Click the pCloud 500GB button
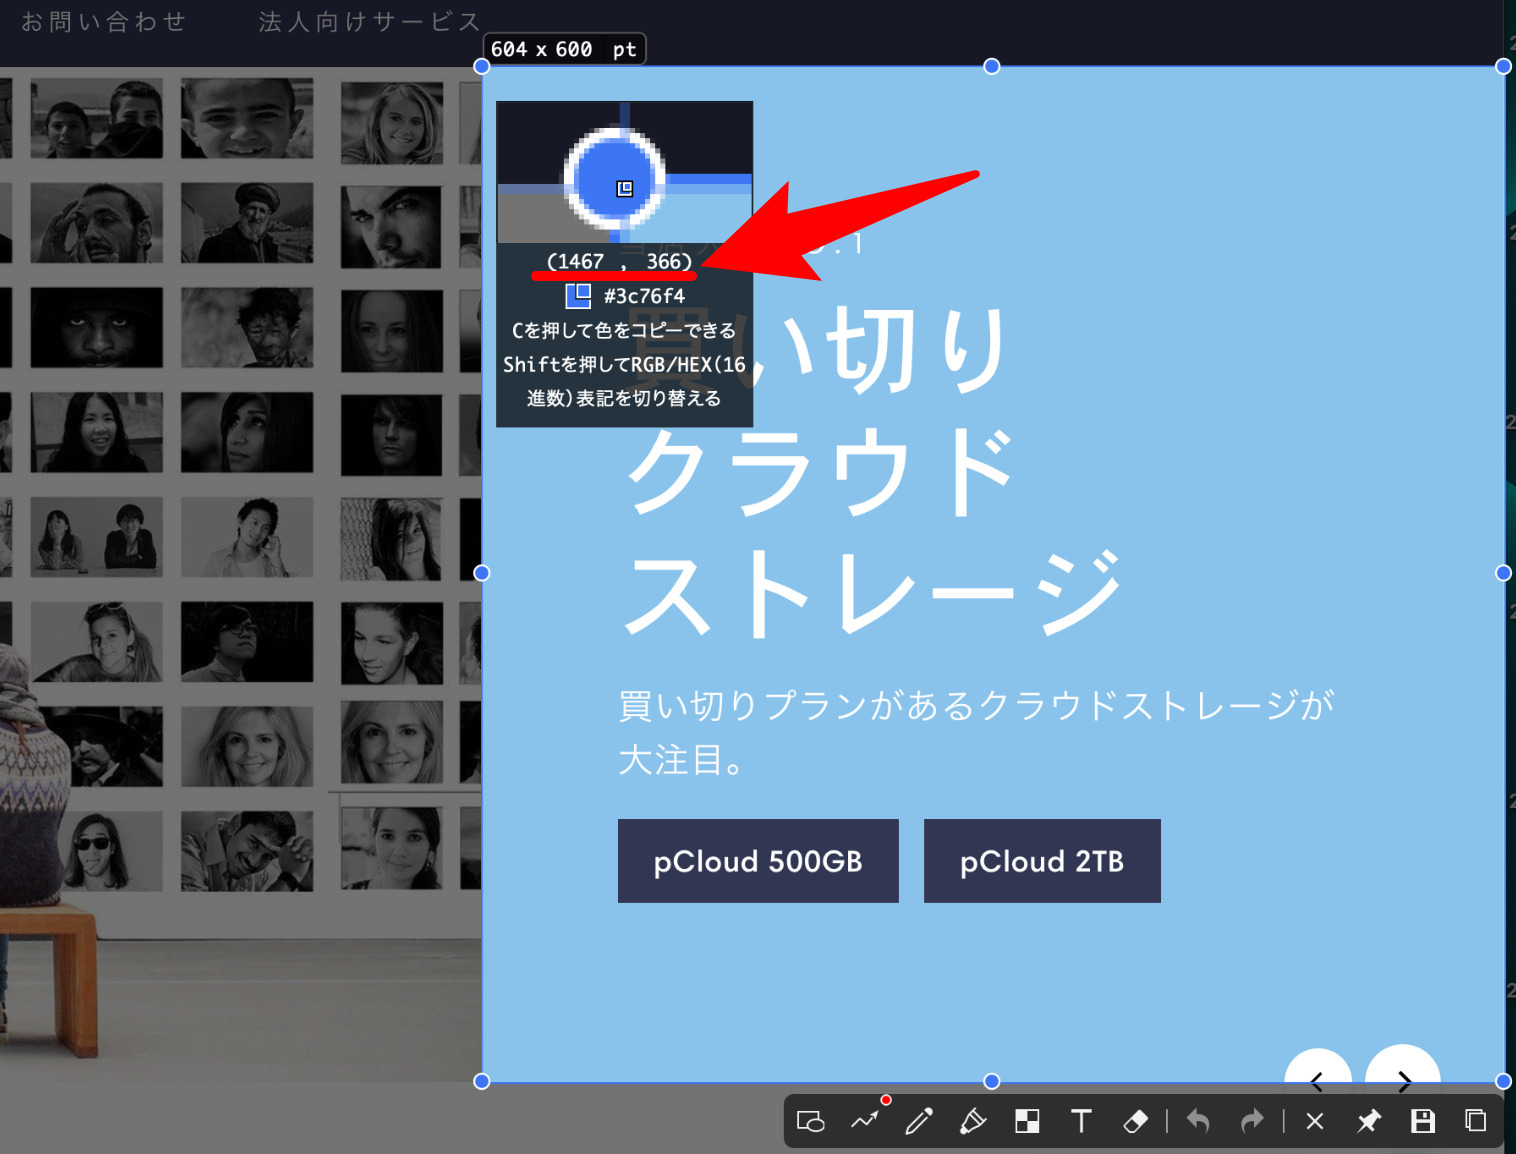The height and width of the screenshot is (1154, 1516). 758,861
